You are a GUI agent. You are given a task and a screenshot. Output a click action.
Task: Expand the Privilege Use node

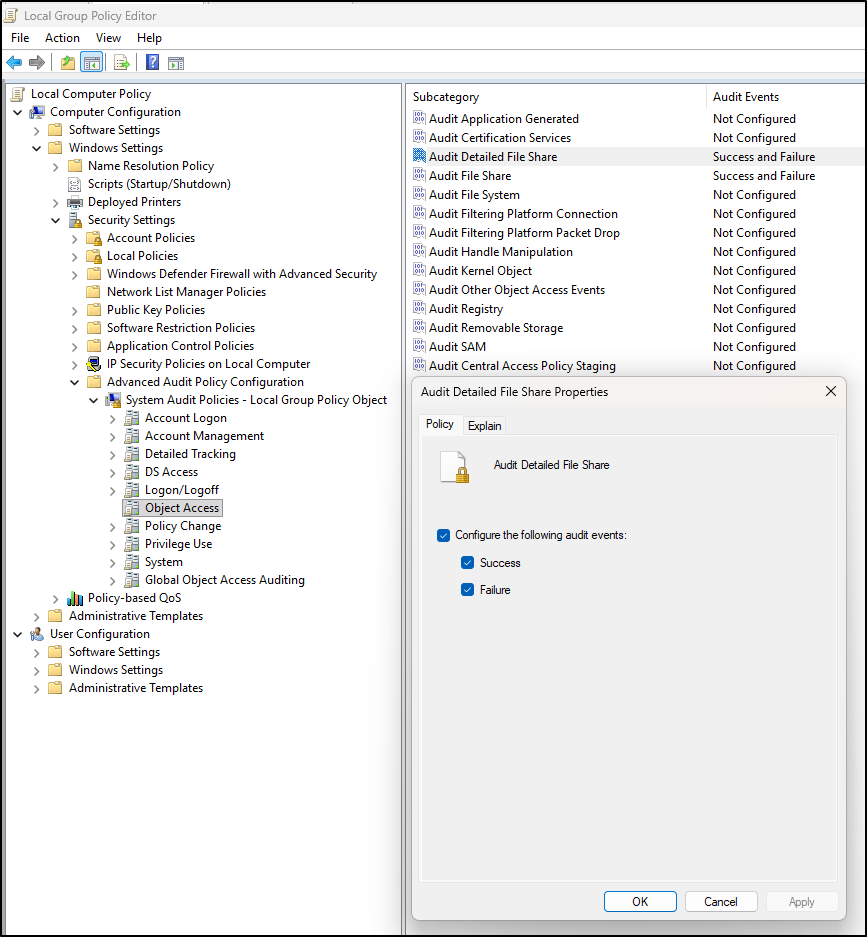tap(113, 544)
